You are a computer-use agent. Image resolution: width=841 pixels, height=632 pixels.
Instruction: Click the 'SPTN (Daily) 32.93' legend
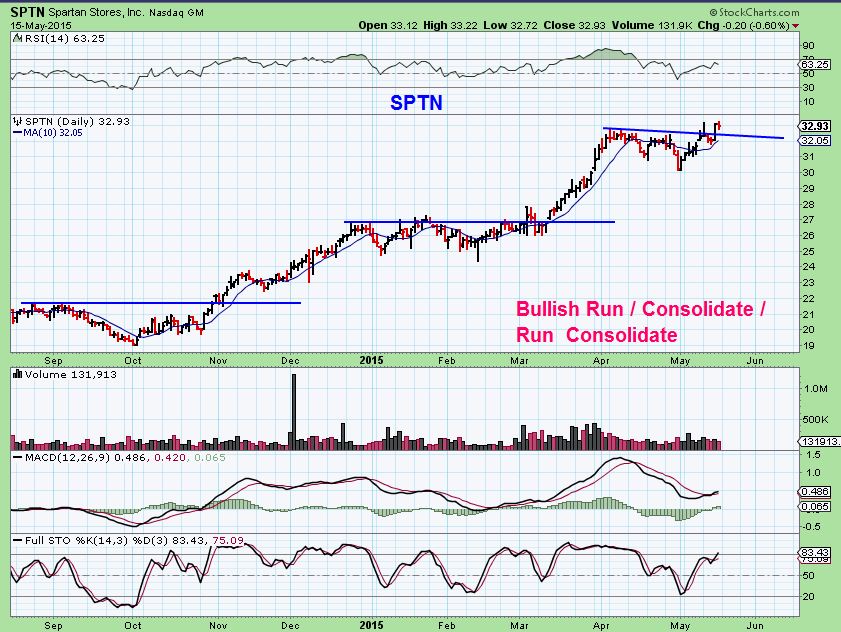[77, 121]
